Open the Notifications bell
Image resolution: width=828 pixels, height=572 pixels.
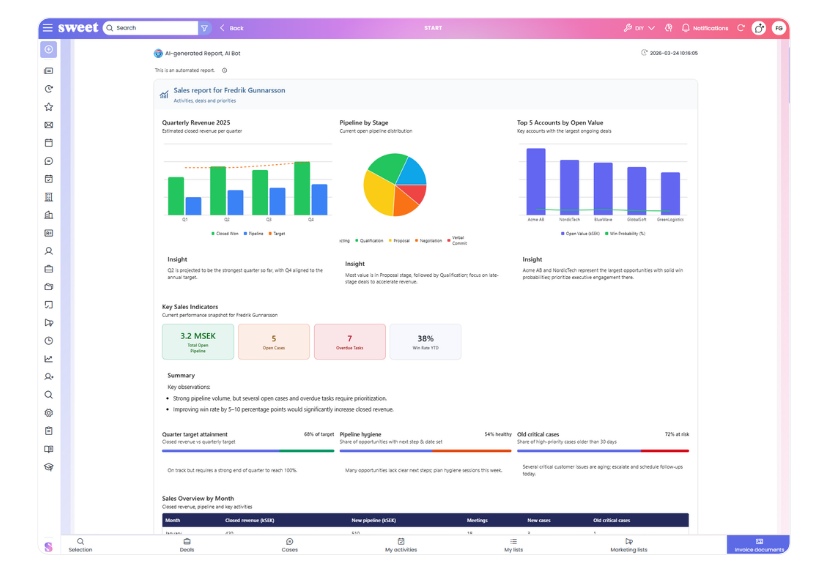tap(705, 28)
